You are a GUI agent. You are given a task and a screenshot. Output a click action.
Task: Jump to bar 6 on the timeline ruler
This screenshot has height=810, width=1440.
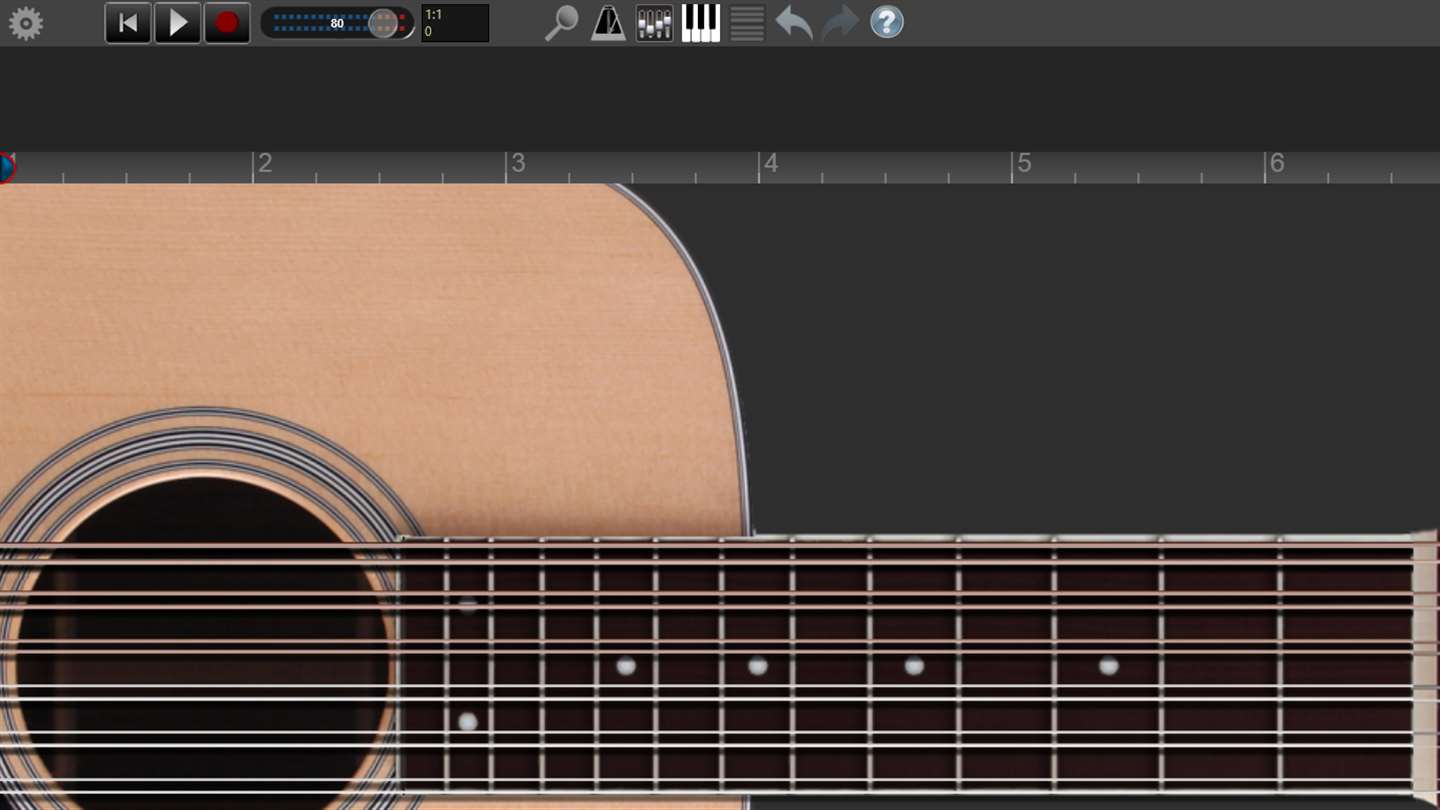pos(1275,164)
